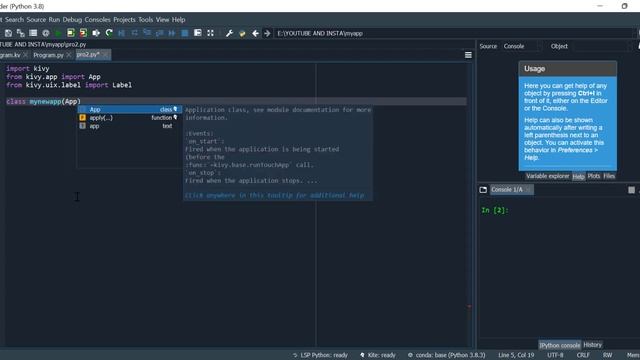Close the Program.py tab
The width and height of the screenshot is (640, 360).
coord(69,55)
